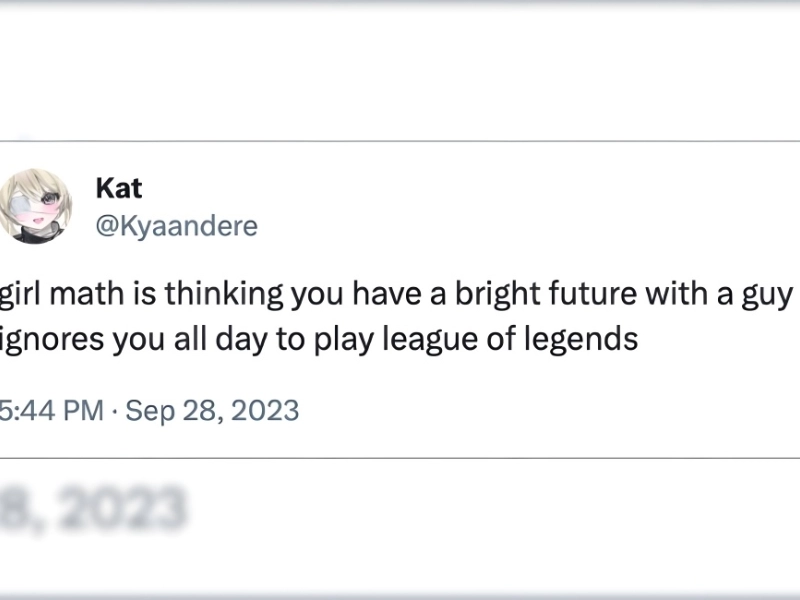Image resolution: width=800 pixels, height=600 pixels.
Task: Select the Sep 28, 2023 date
Action: point(212,410)
